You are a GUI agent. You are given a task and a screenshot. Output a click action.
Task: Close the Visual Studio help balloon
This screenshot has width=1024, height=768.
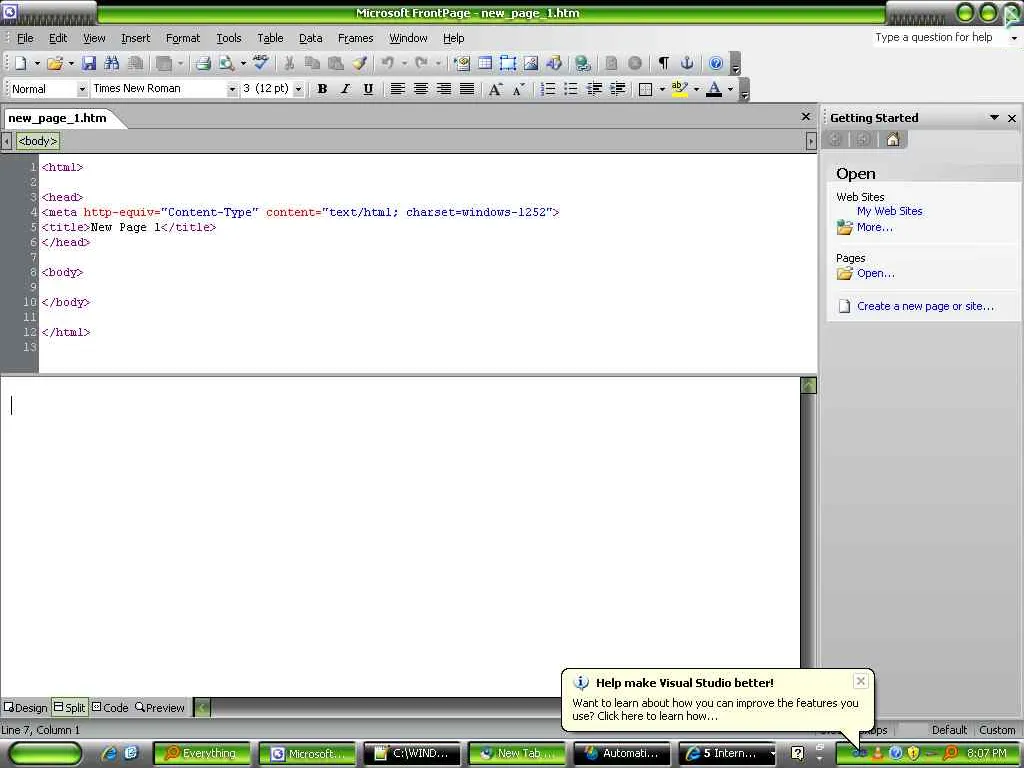pos(861,681)
